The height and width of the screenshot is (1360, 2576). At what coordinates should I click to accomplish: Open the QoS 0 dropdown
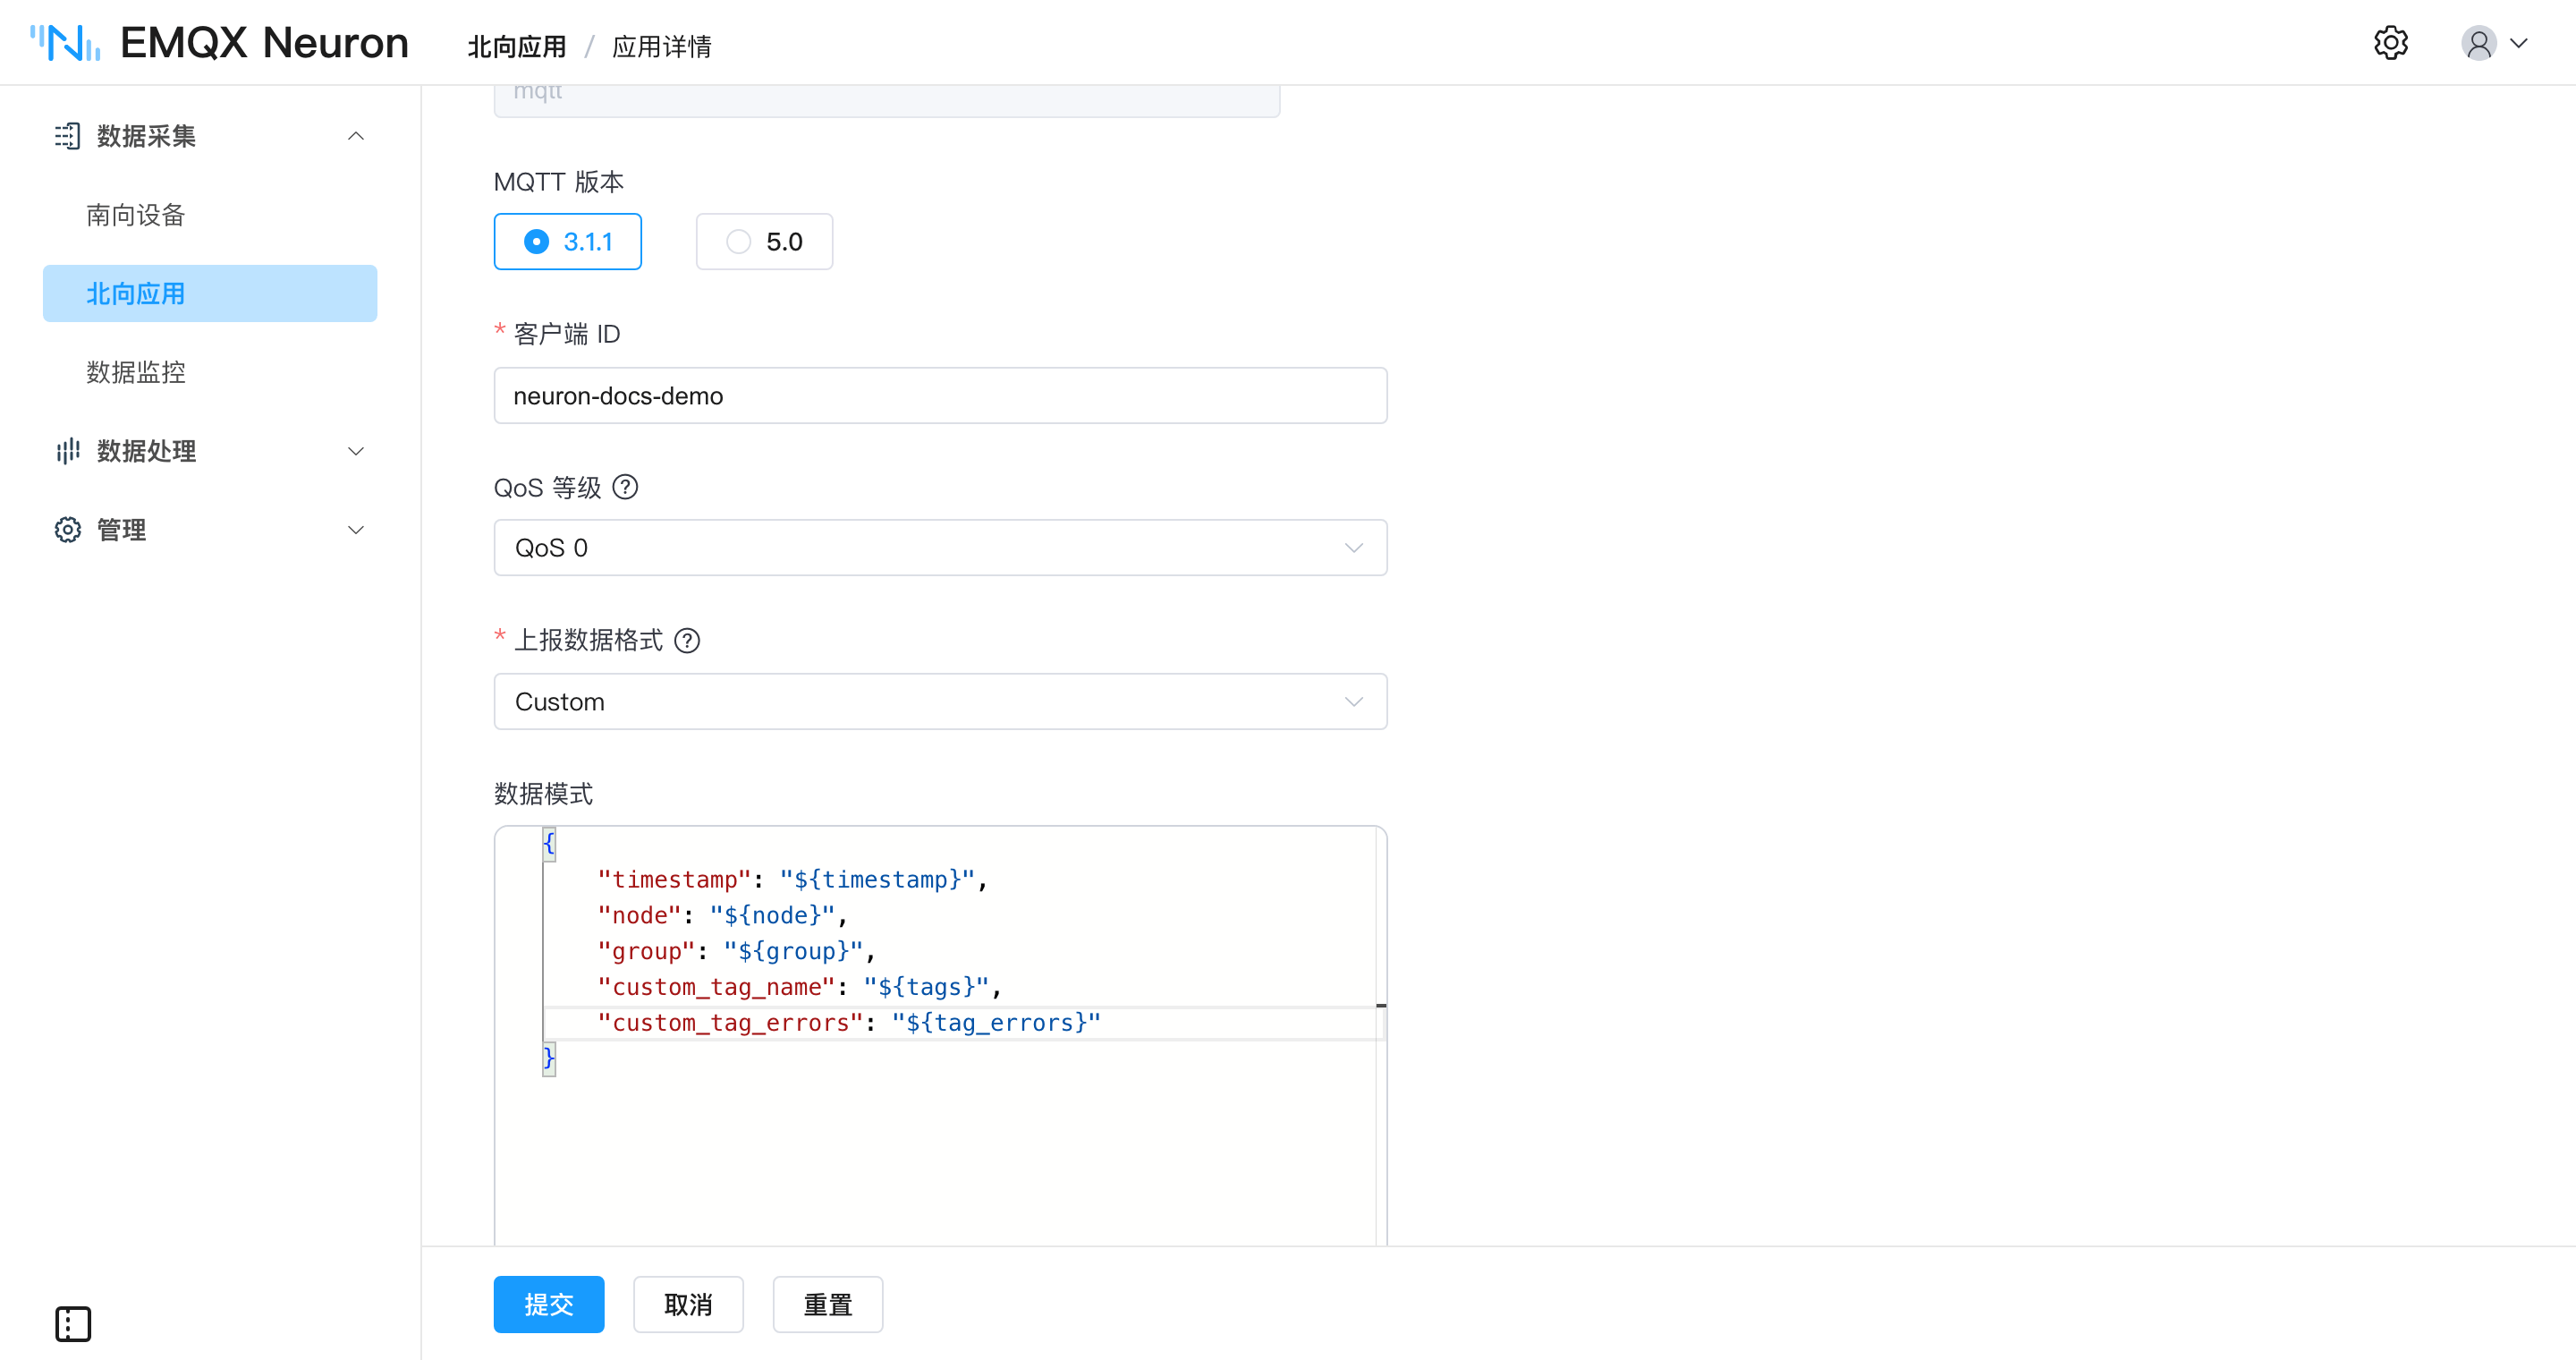940,547
